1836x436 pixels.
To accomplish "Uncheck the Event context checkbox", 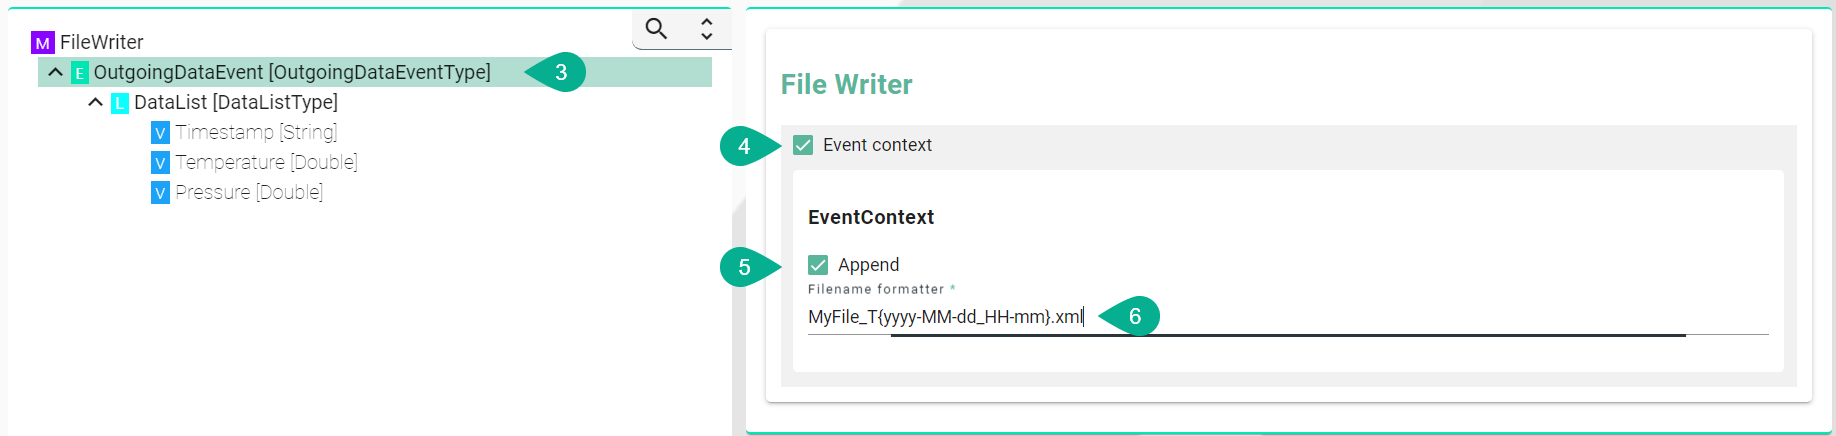I will [x=803, y=146].
